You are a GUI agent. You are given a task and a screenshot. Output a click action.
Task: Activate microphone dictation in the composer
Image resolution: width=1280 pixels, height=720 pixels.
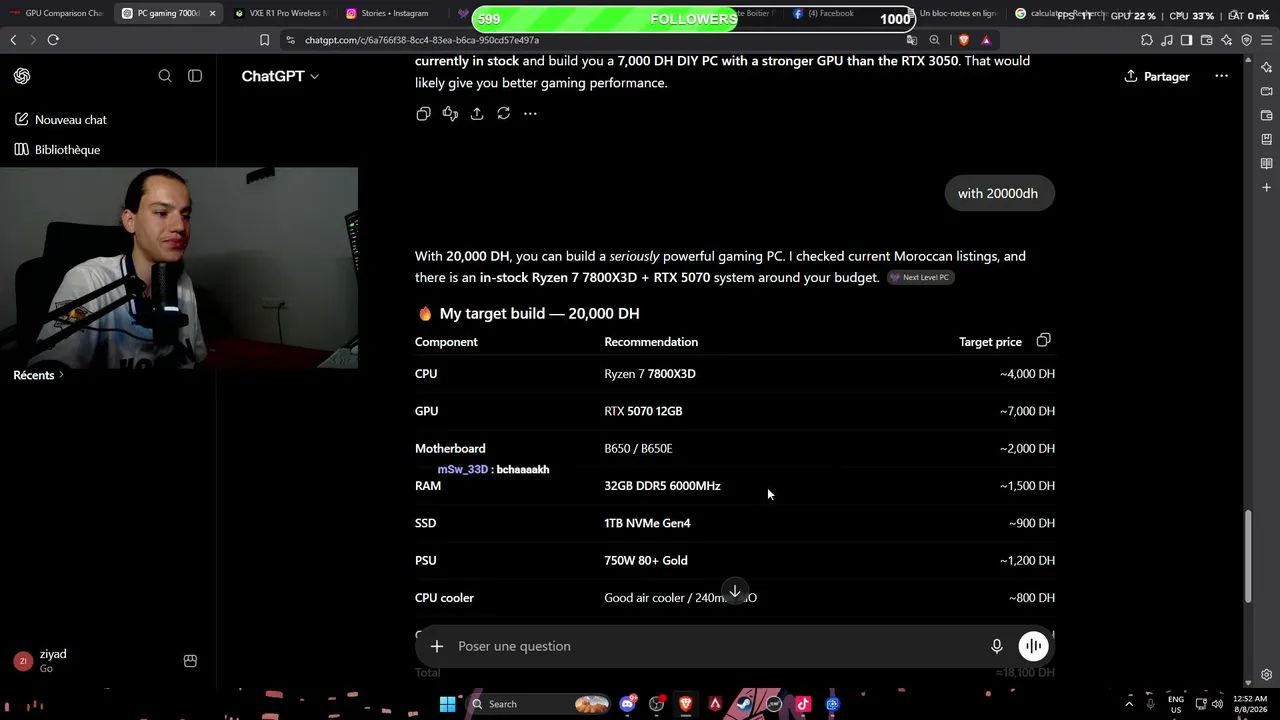point(997,646)
